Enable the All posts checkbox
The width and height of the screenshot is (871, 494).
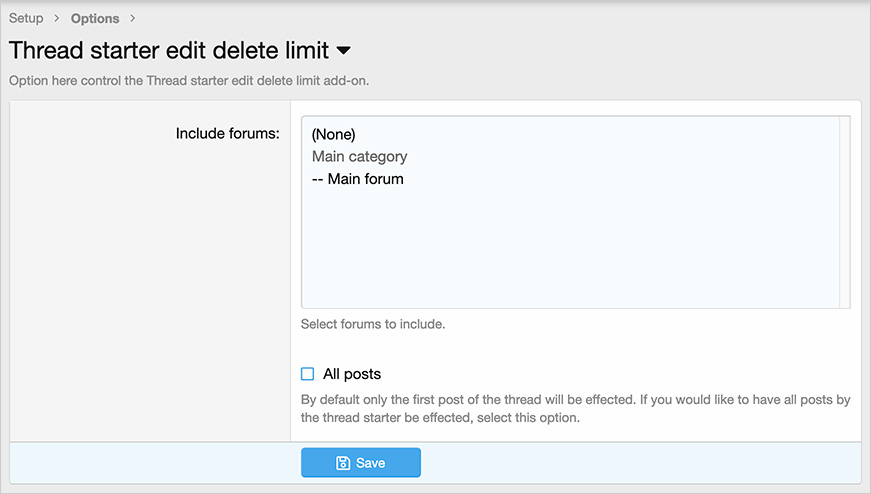(308, 374)
